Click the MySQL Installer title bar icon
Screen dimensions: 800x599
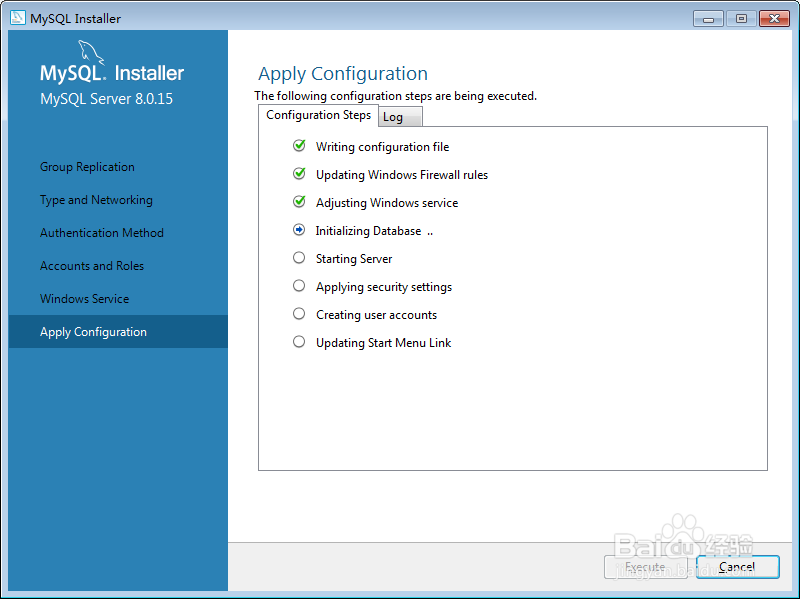[x=17, y=18]
